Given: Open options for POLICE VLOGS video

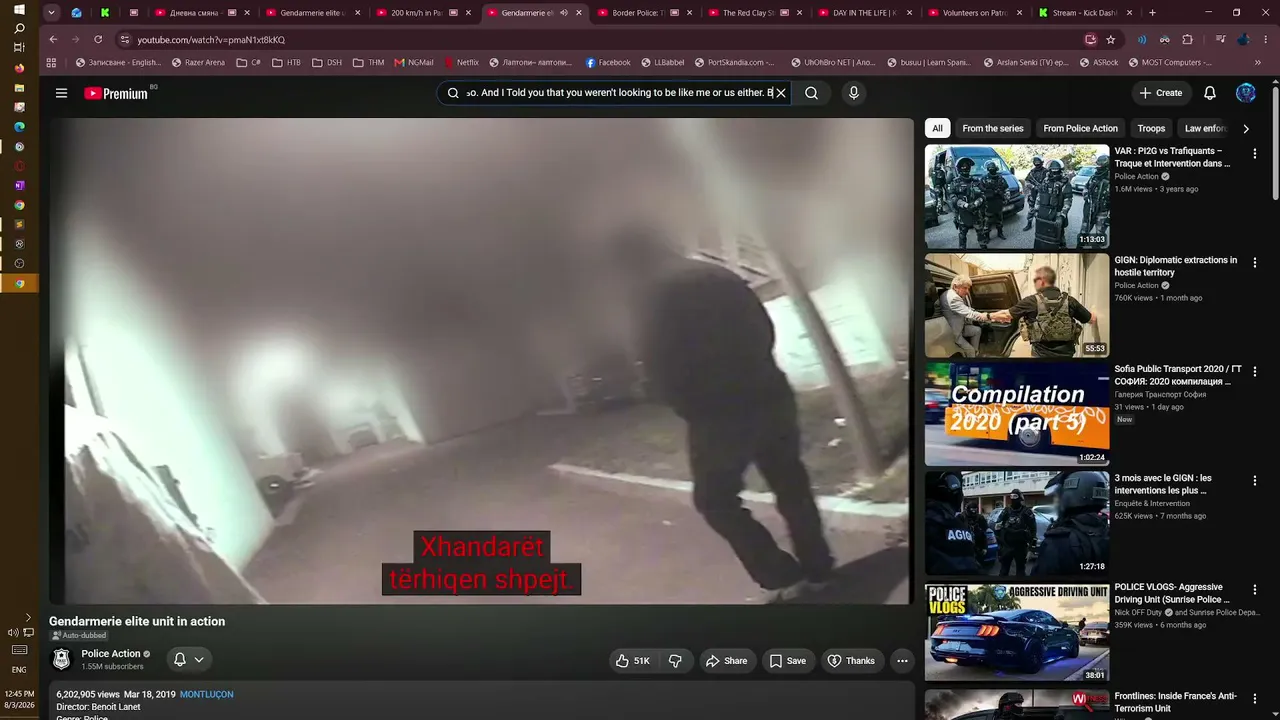Looking at the screenshot, I should click(x=1255, y=590).
